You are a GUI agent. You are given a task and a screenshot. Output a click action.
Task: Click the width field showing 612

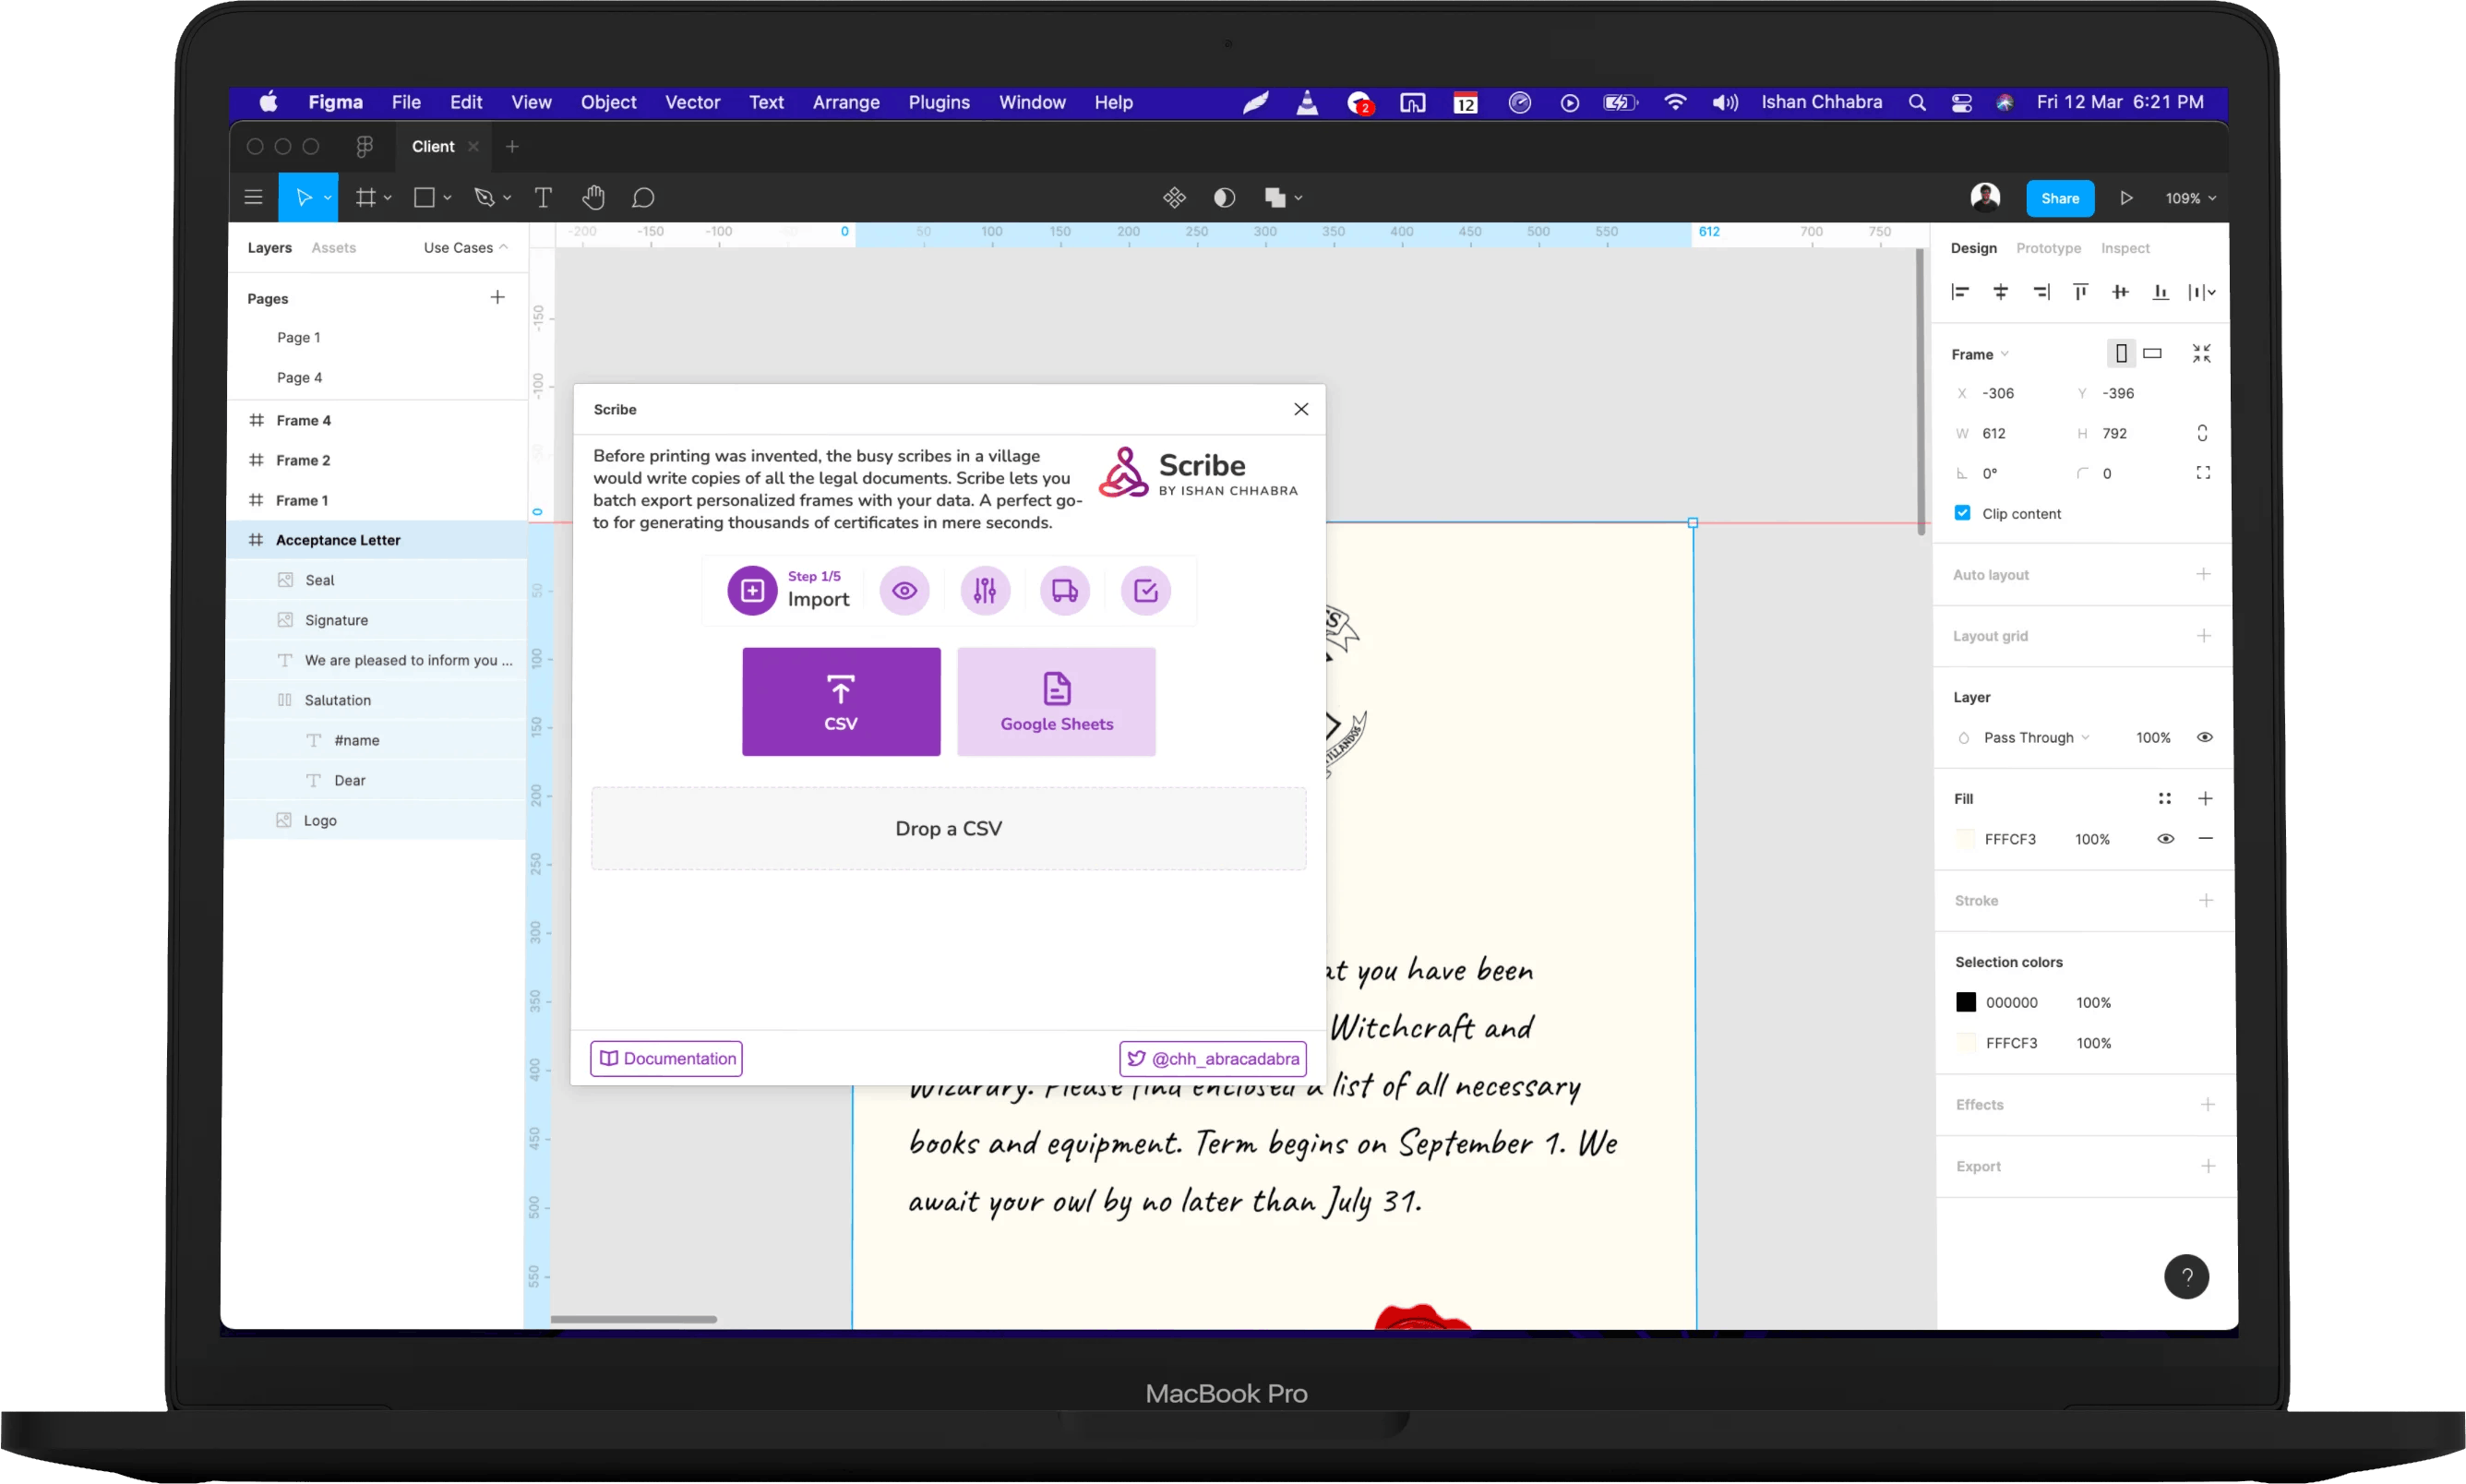click(2010, 433)
